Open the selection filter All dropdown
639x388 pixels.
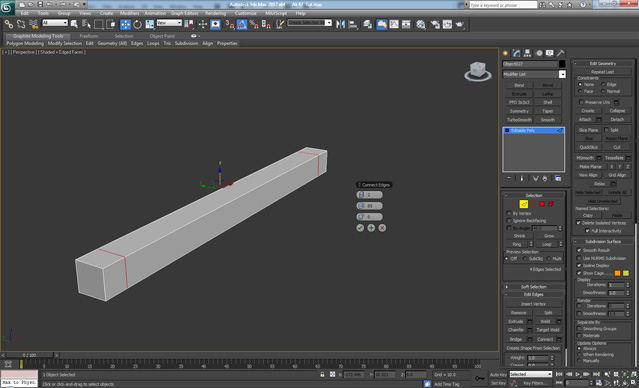[x=55, y=23]
